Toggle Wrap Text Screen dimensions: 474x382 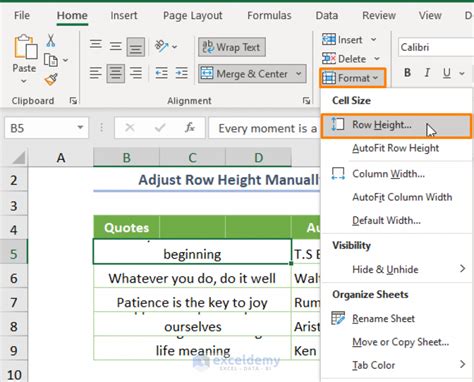click(232, 47)
